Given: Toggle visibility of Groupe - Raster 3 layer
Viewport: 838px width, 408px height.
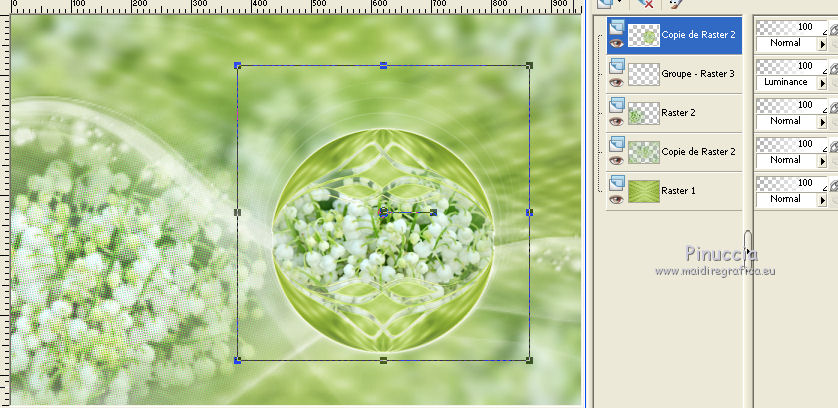Looking at the screenshot, I should click(617, 82).
